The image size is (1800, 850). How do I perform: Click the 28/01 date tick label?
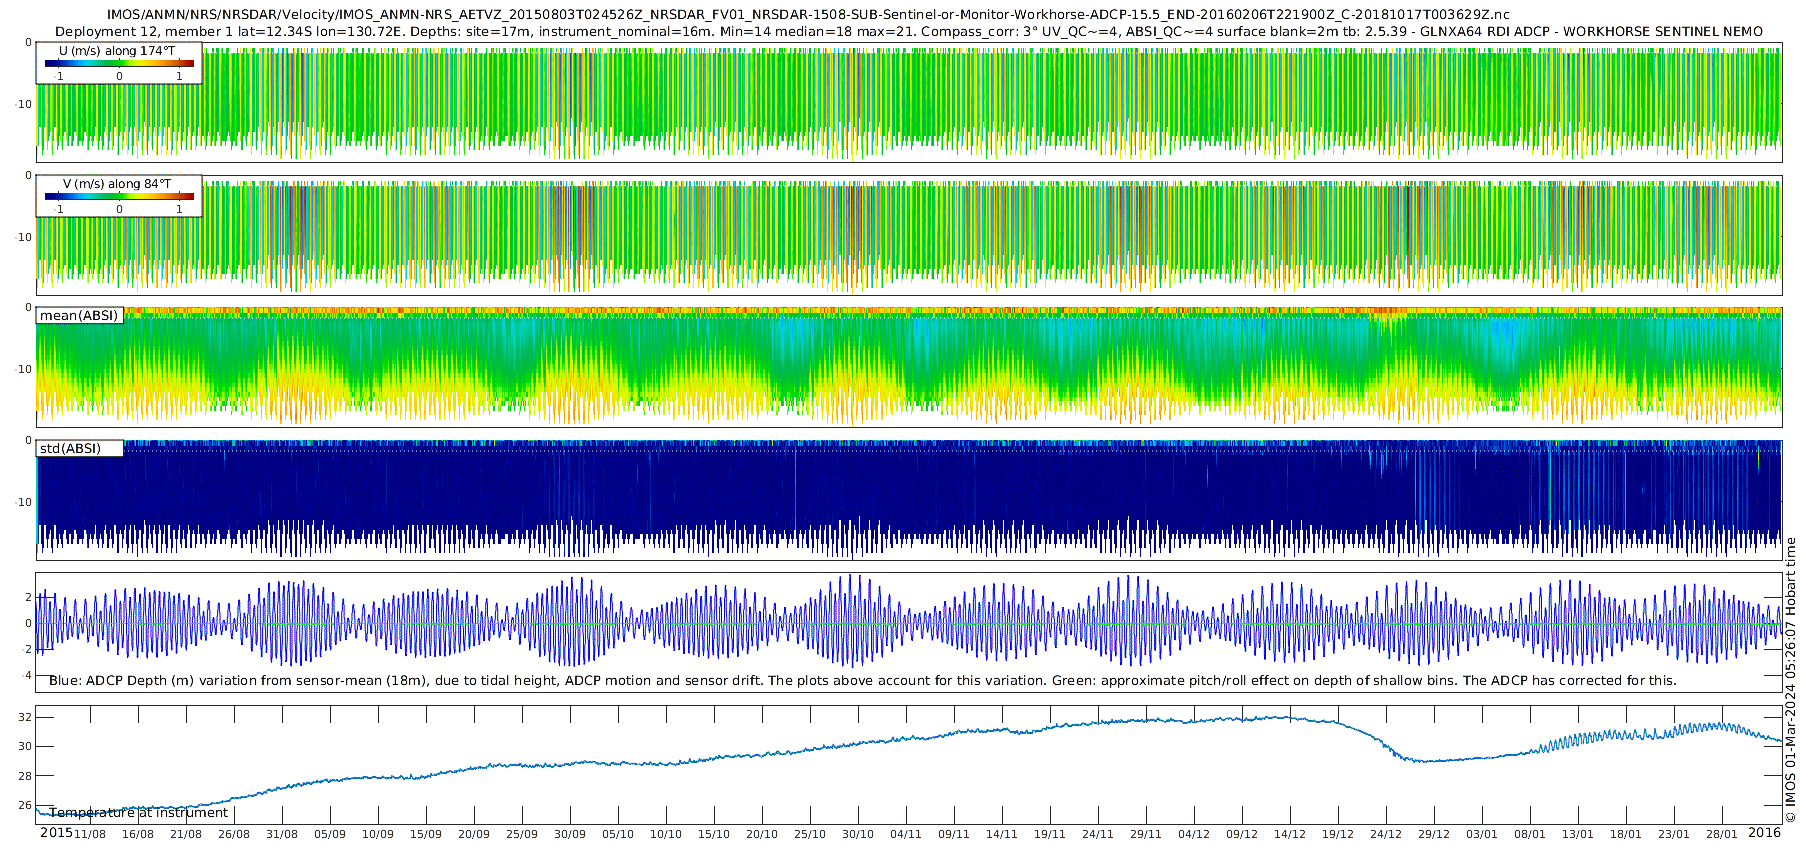click(1722, 834)
